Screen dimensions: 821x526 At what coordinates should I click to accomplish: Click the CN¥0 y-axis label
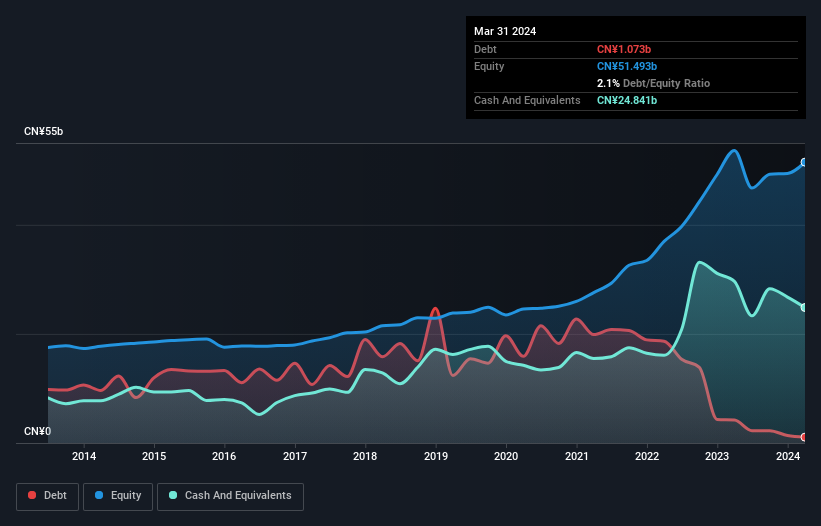[x=37, y=431]
